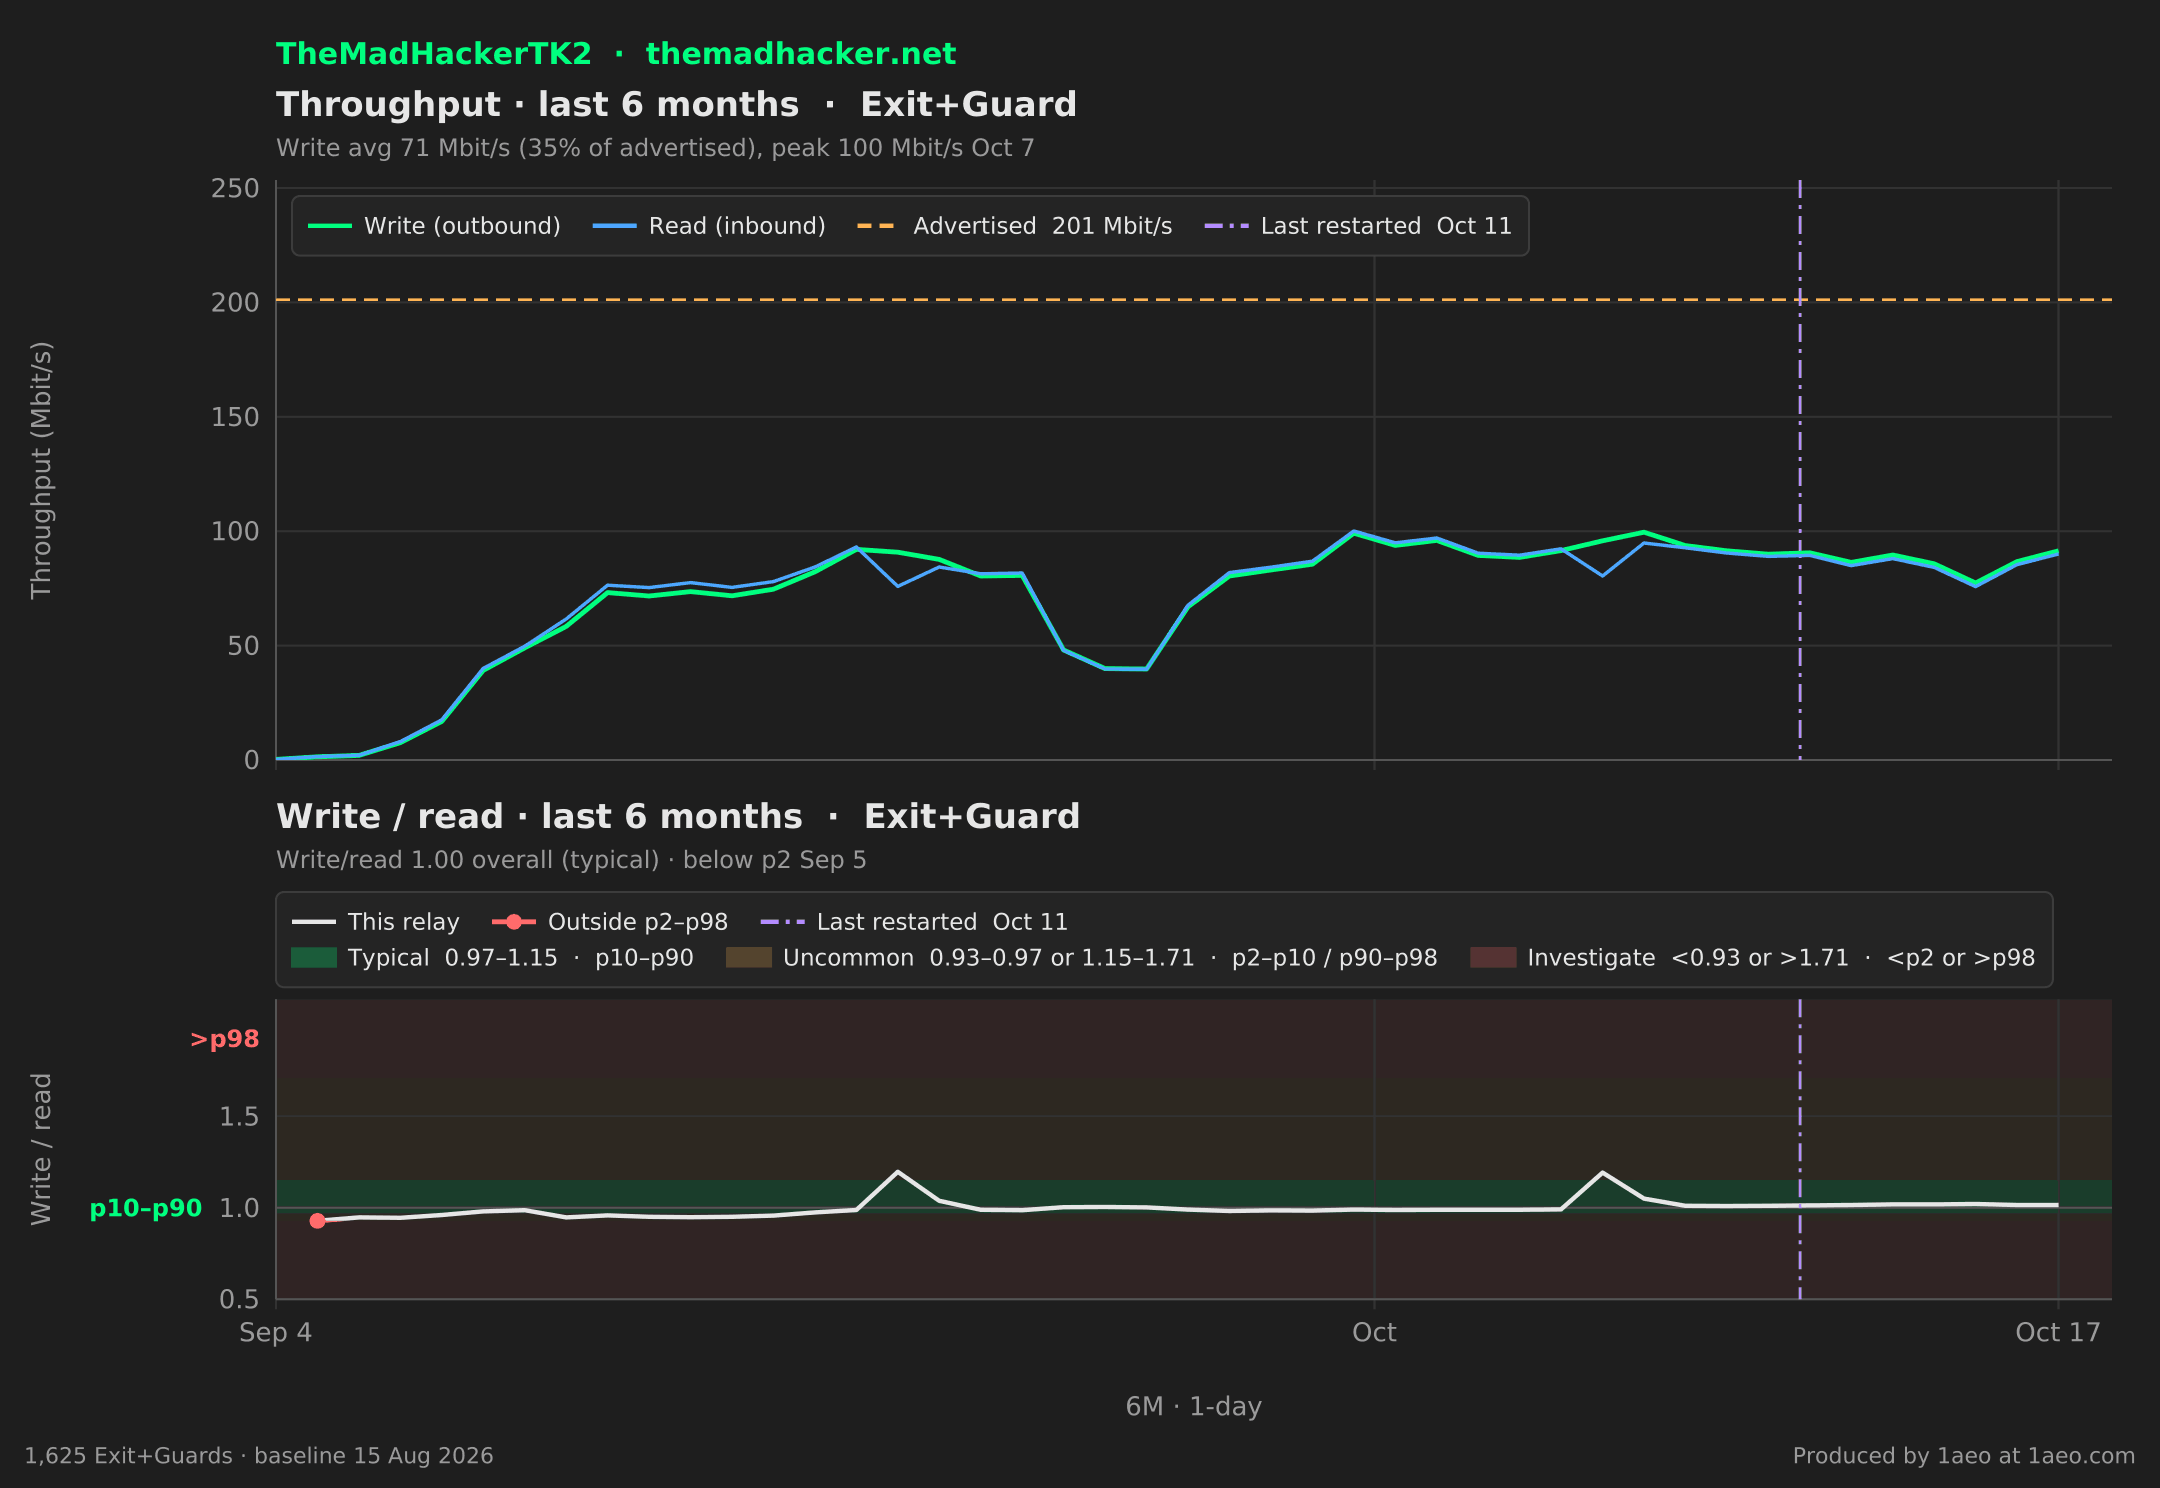Click the This relay legend entry
Screen dimensions: 2160x1488
click(376, 922)
